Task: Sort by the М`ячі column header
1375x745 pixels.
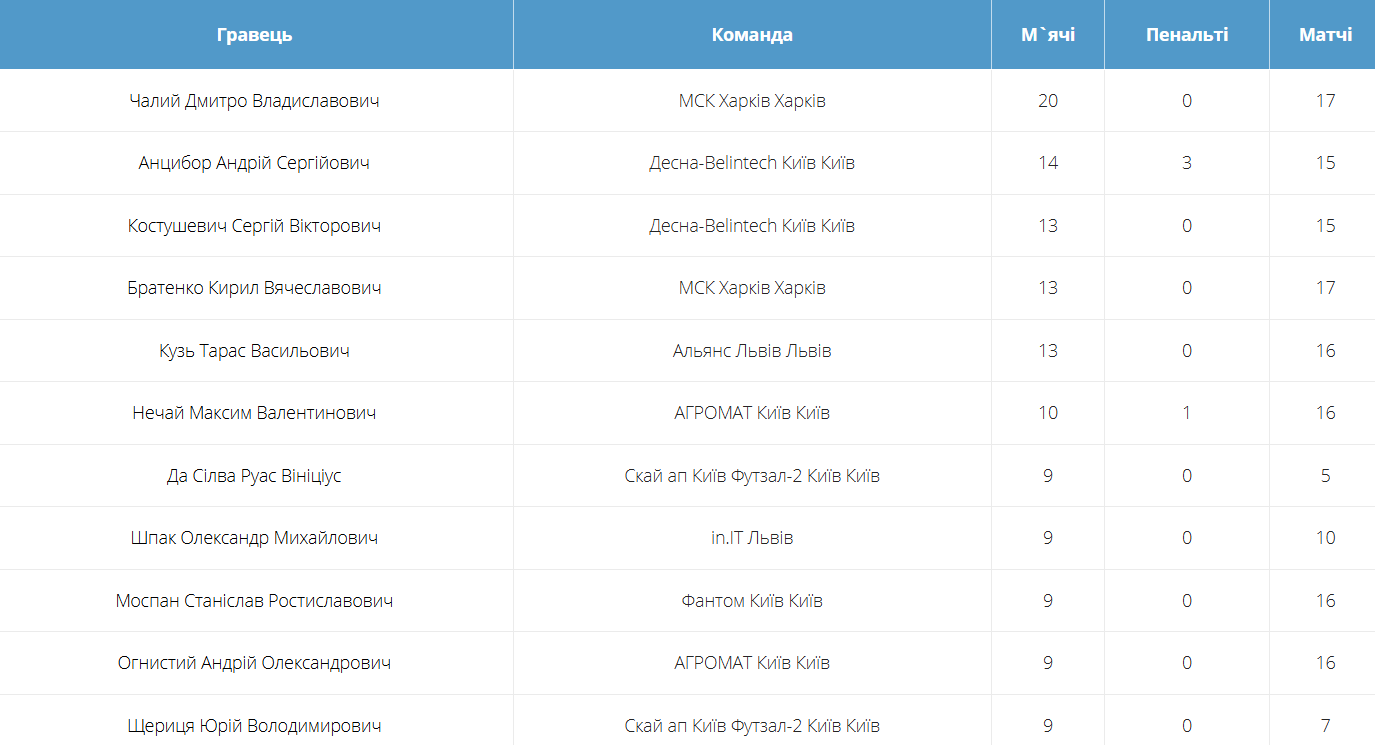Action: [x=1047, y=35]
